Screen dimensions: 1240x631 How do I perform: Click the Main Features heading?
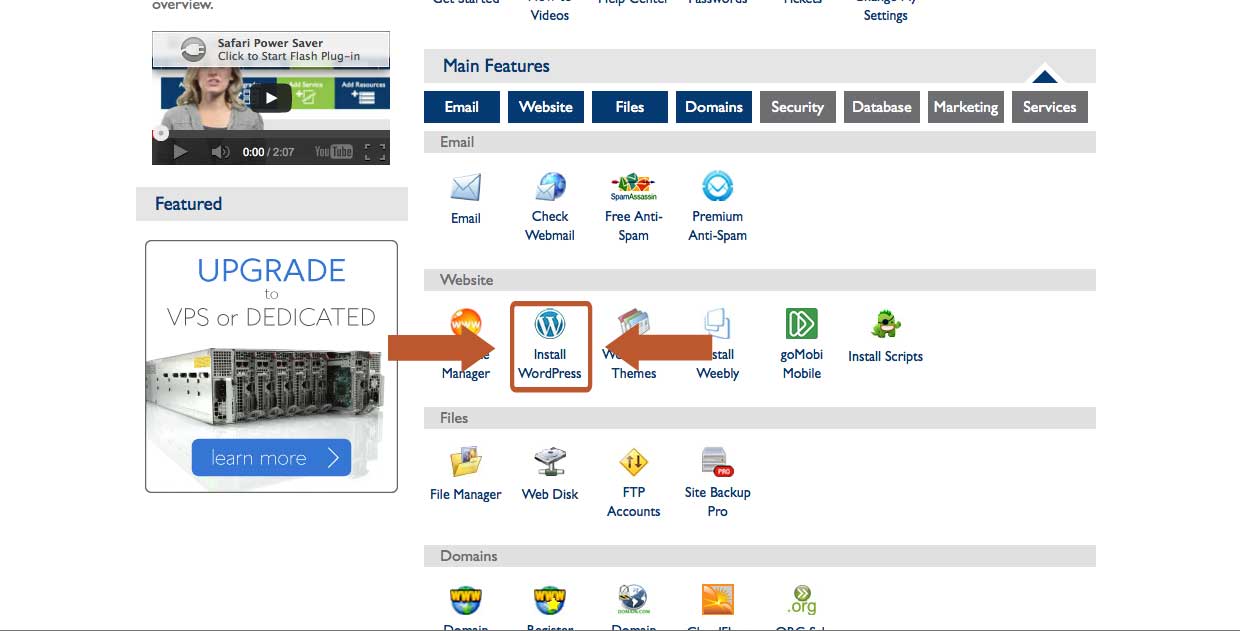[497, 66]
